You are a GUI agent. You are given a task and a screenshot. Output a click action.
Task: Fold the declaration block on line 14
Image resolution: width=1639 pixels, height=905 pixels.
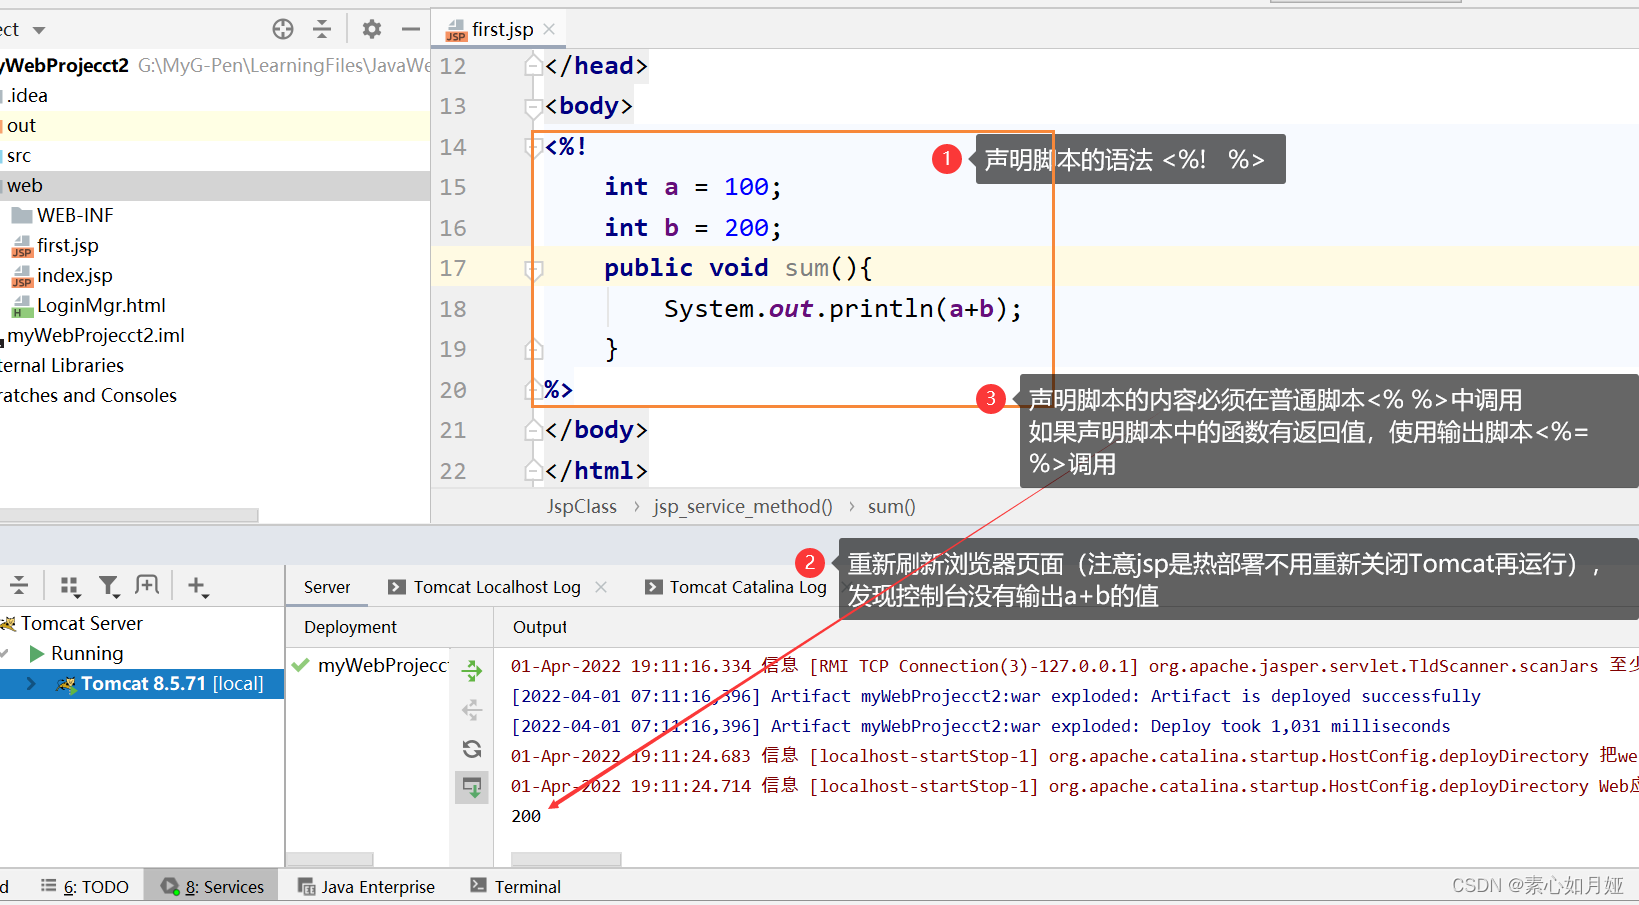coord(534,147)
